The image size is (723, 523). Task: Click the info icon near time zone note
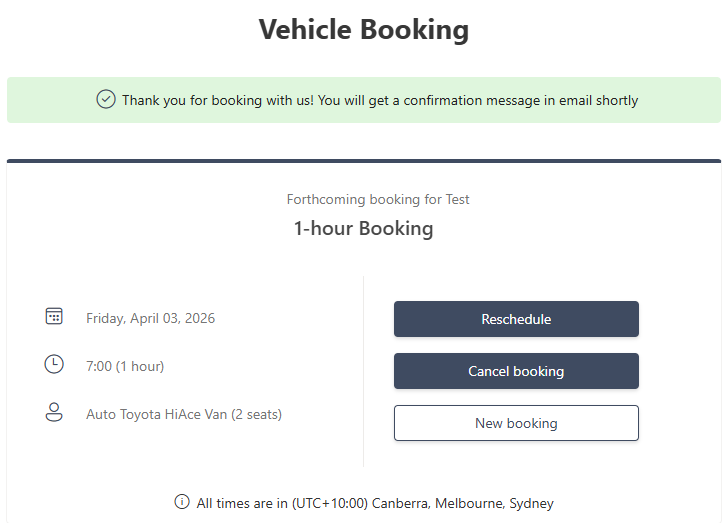(182, 502)
